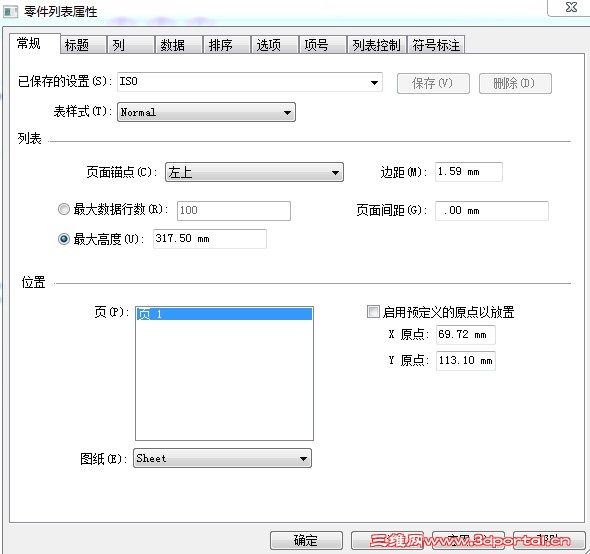The height and width of the screenshot is (554, 590).
Task: Select the 最大高度 radio button
Action: point(64,239)
